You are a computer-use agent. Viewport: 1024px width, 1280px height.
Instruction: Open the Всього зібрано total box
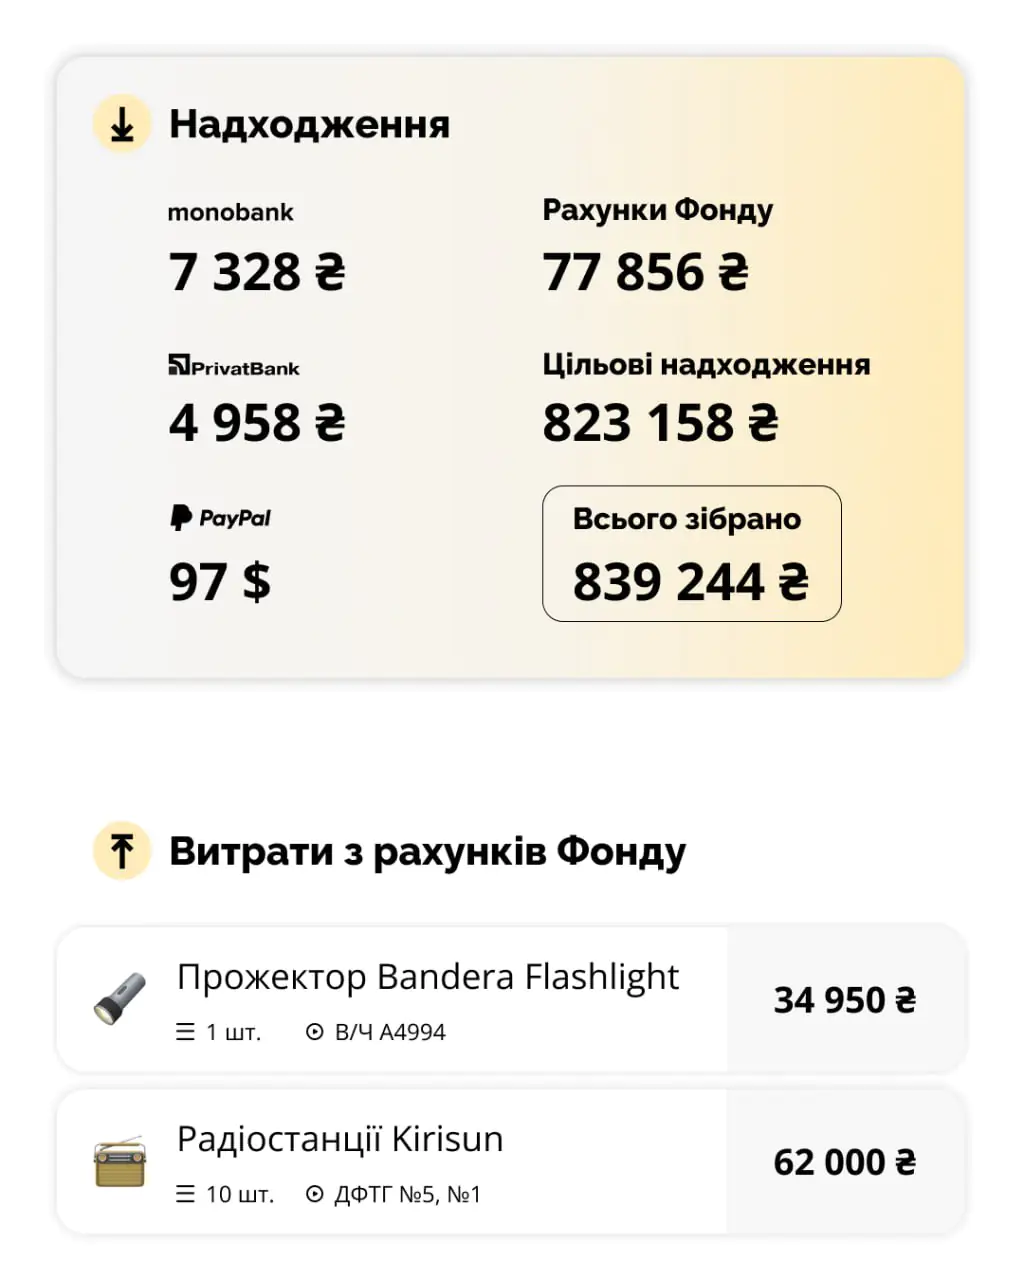coord(691,553)
